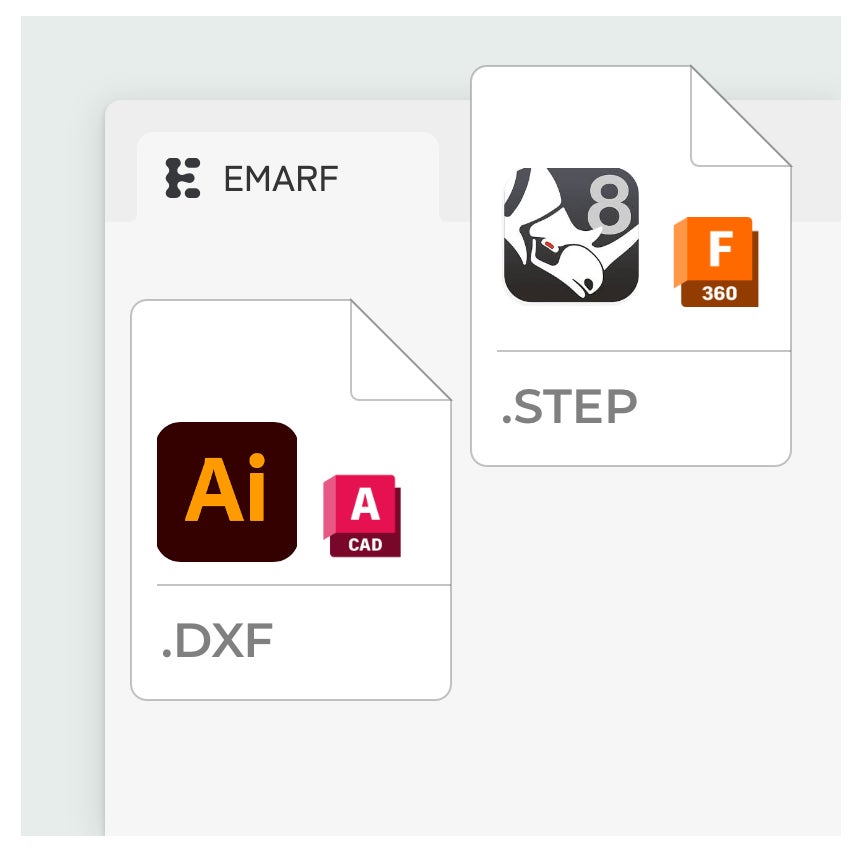This screenshot has width=862, height=858.
Task: Click the .STEP file label
Action: tap(570, 407)
